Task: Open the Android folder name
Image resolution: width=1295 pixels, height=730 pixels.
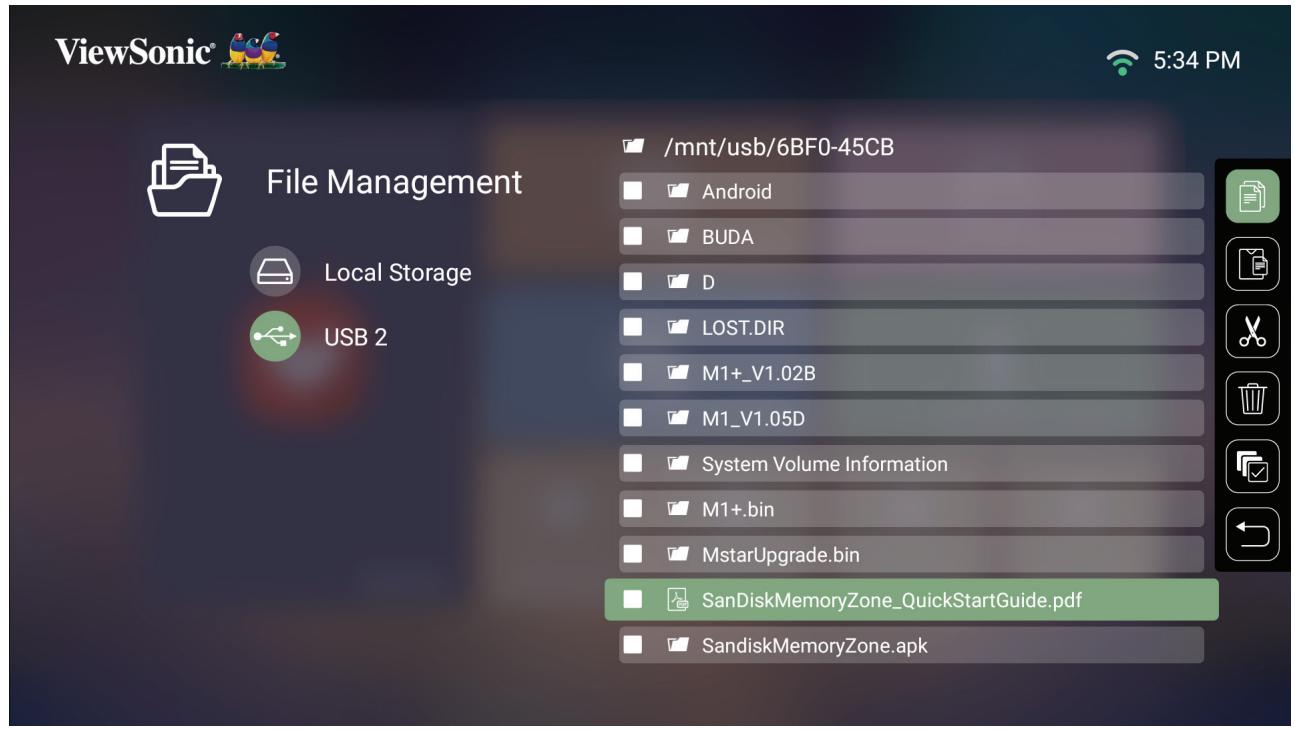Action: [x=737, y=192]
